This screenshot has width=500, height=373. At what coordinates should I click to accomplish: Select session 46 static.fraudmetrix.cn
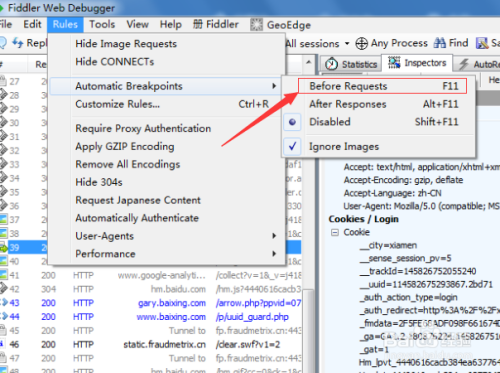click(151, 344)
